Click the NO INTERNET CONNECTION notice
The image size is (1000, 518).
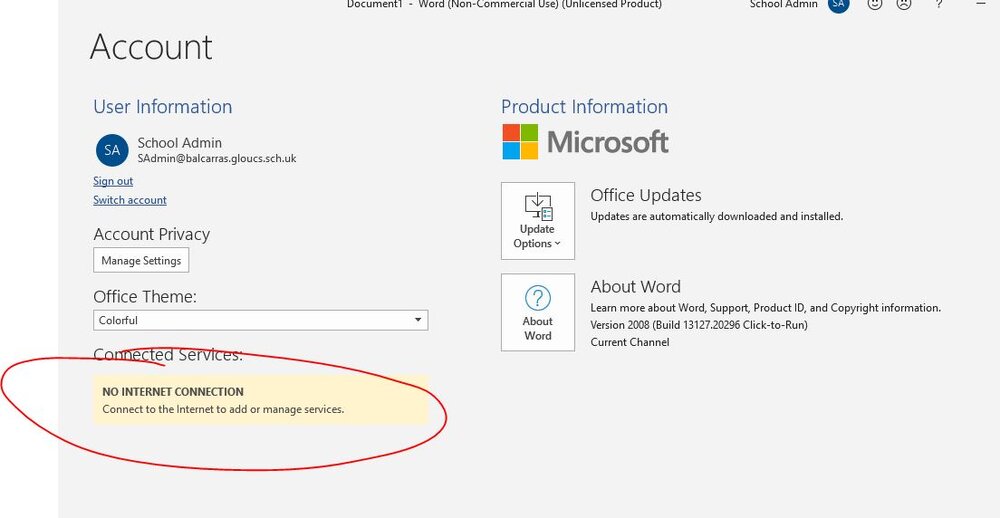coord(260,400)
